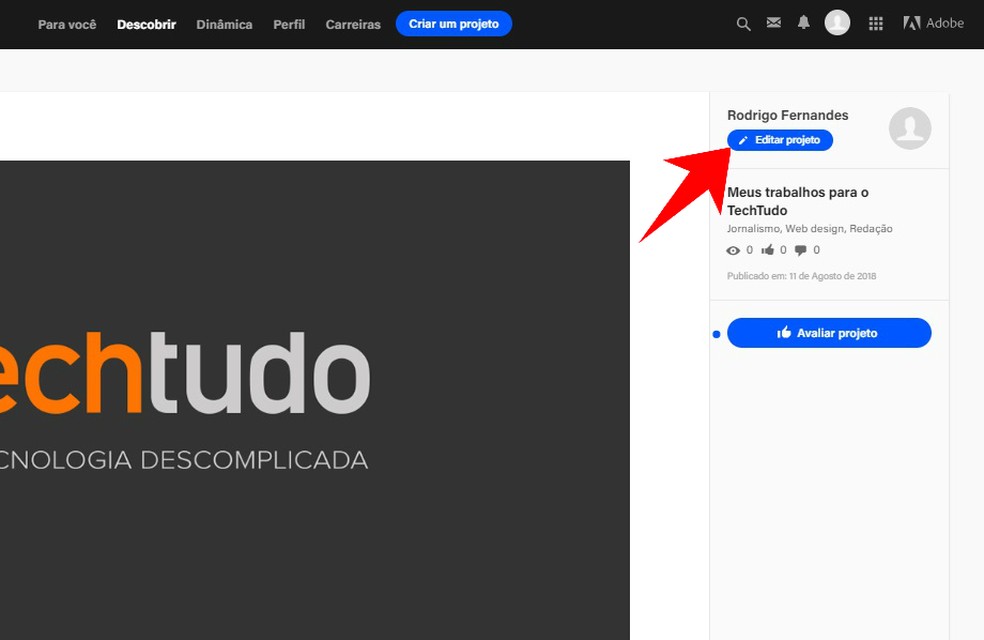984x640 pixels.
Task: Open the Carreiras page
Action: pyautogui.click(x=352, y=24)
